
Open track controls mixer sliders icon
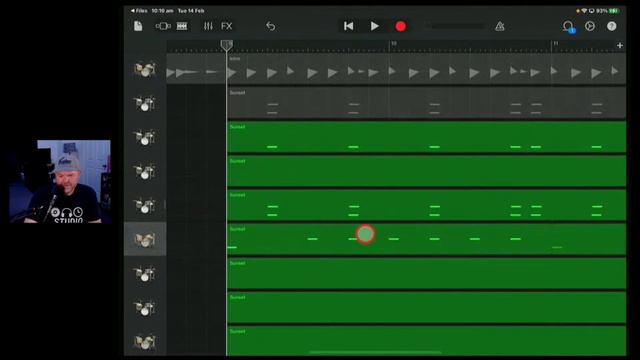tap(208, 26)
